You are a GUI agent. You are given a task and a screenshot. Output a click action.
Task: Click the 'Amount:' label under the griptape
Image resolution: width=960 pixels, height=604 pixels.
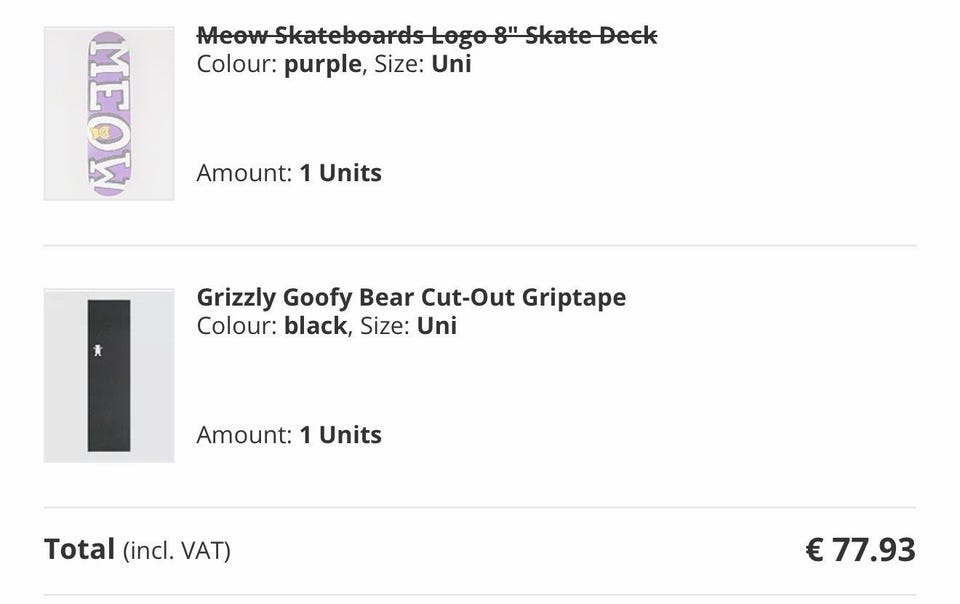tap(244, 435)
